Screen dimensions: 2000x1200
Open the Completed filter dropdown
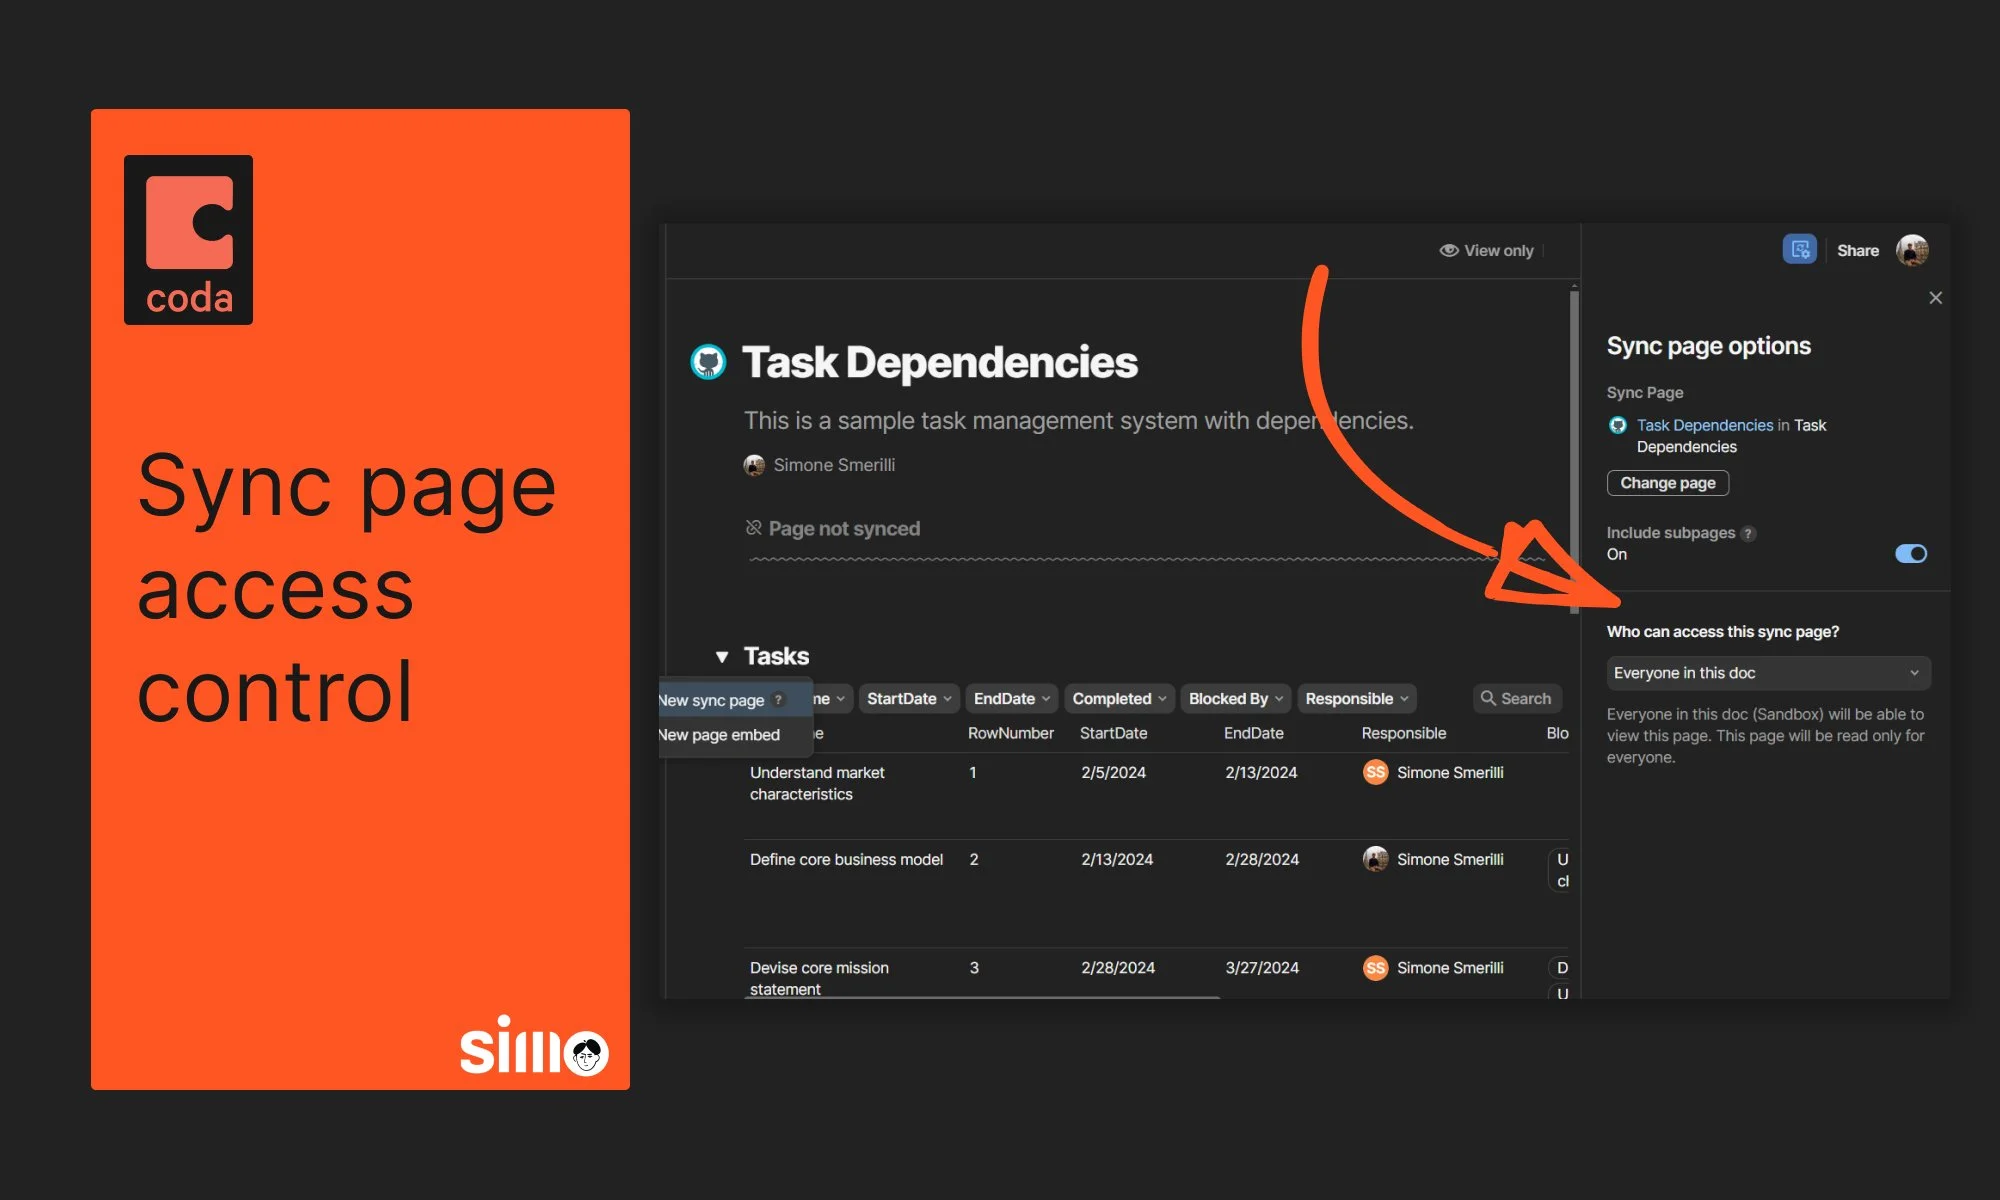(x=1118, y=699)
